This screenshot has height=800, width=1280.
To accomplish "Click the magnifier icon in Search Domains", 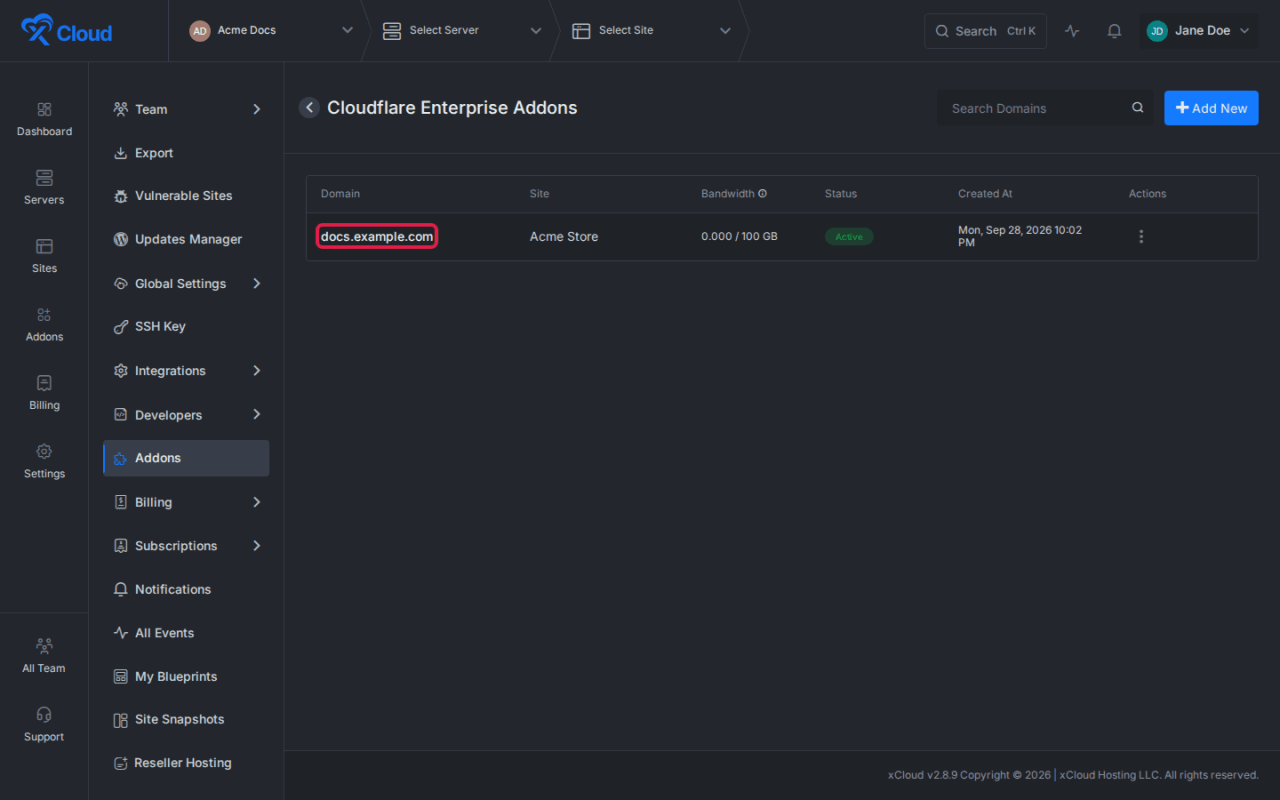I will point(1137,108).
